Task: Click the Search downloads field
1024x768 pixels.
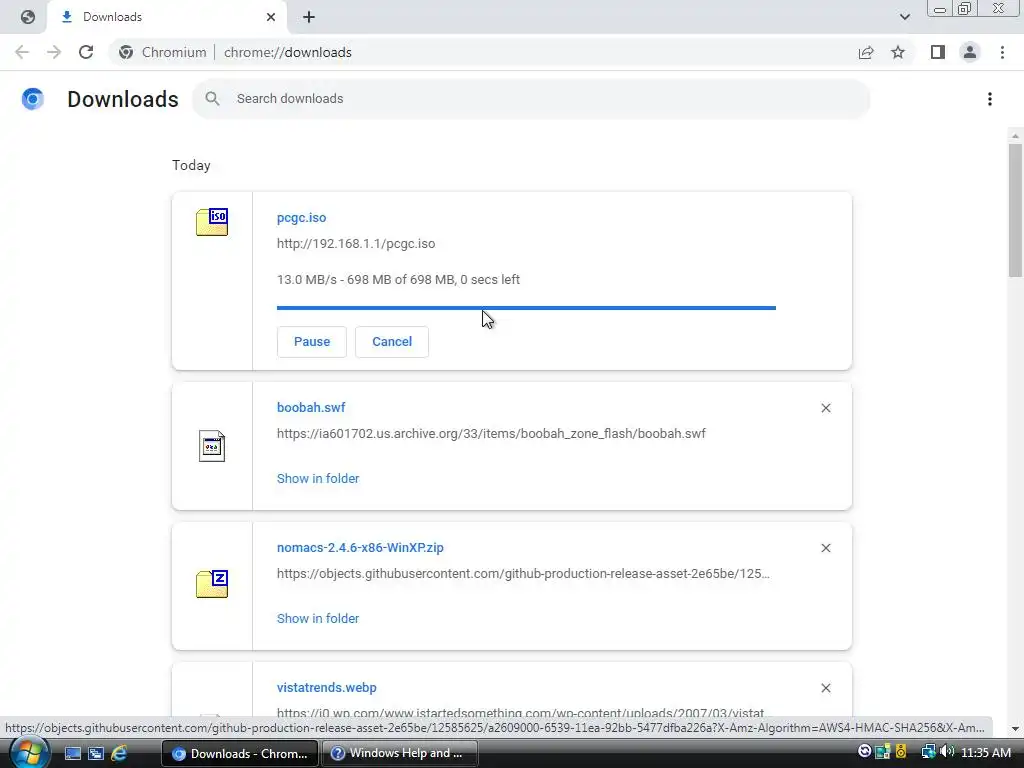Action: click(x=531, y=99)
